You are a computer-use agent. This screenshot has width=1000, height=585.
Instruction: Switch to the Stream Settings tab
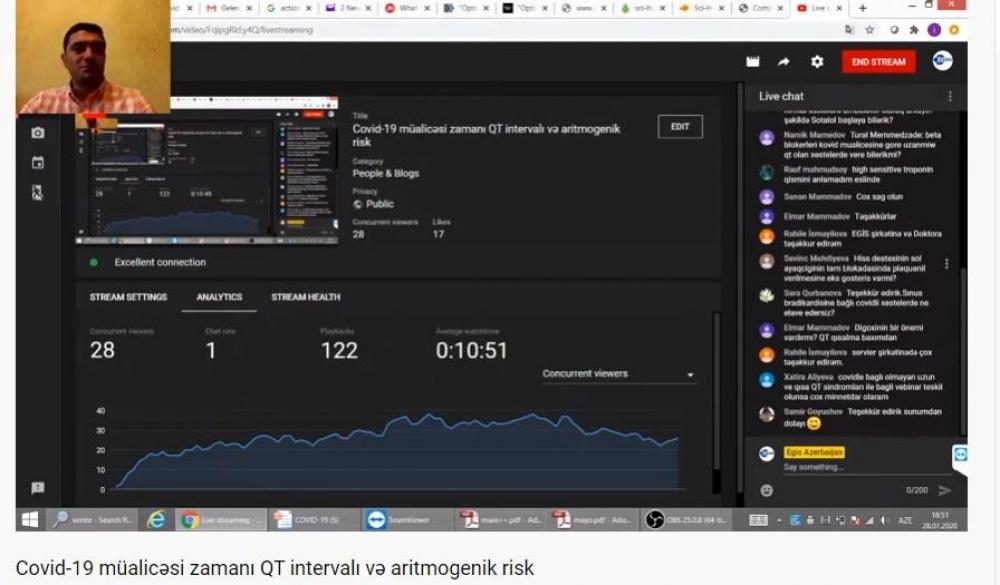point(128,297)
